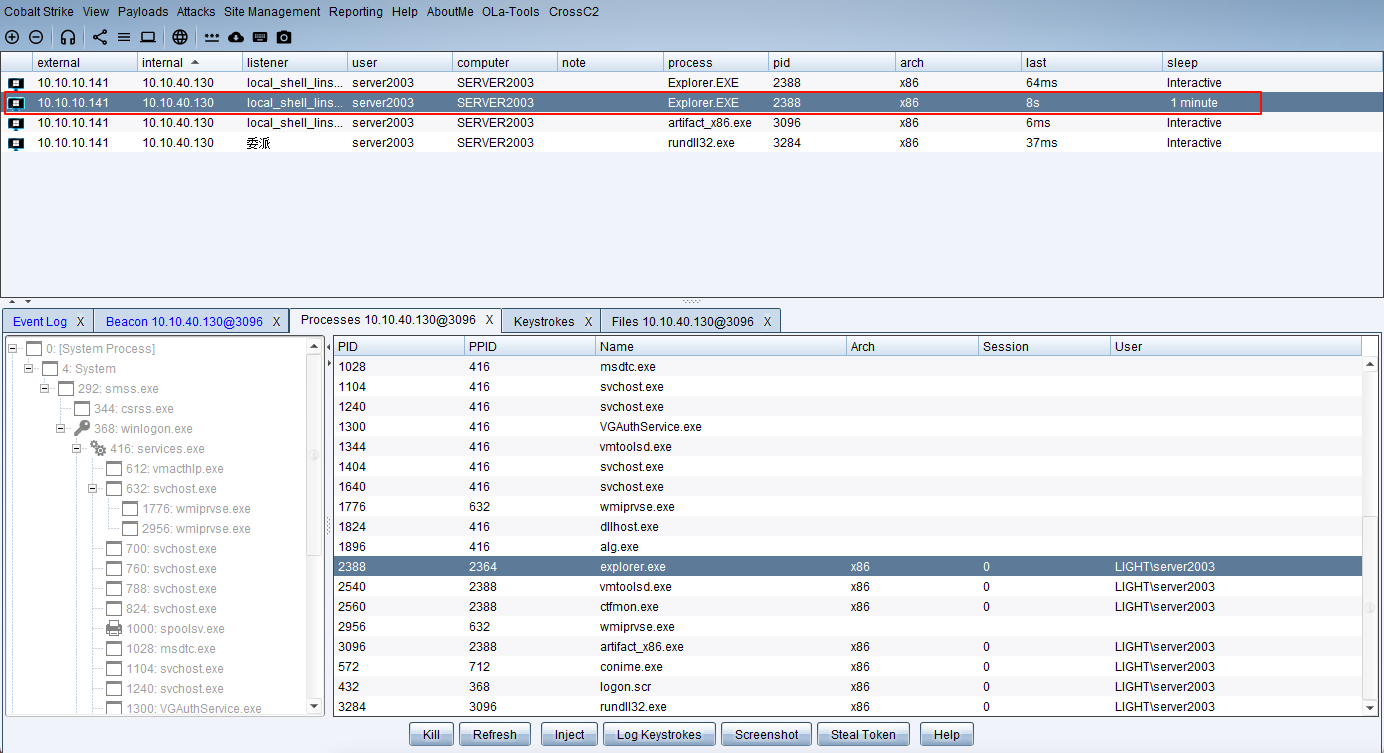The image size is (1384, 753).
Task: Click the Refresh button
Action: point(495,734)
